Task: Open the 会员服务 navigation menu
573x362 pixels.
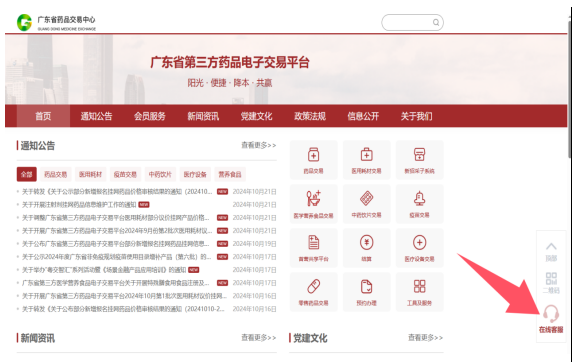Action: point(149,116)
